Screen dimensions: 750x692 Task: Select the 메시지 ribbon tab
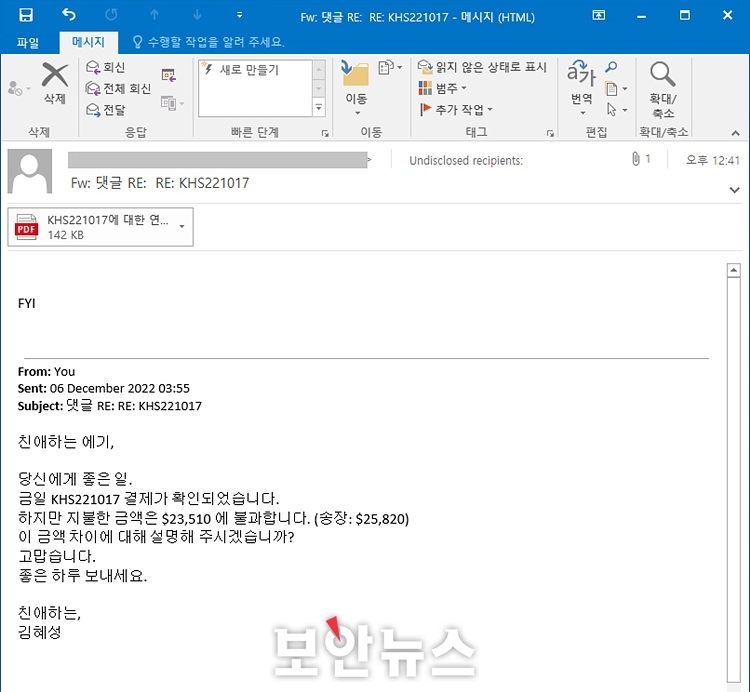click(x=88, y=42)
